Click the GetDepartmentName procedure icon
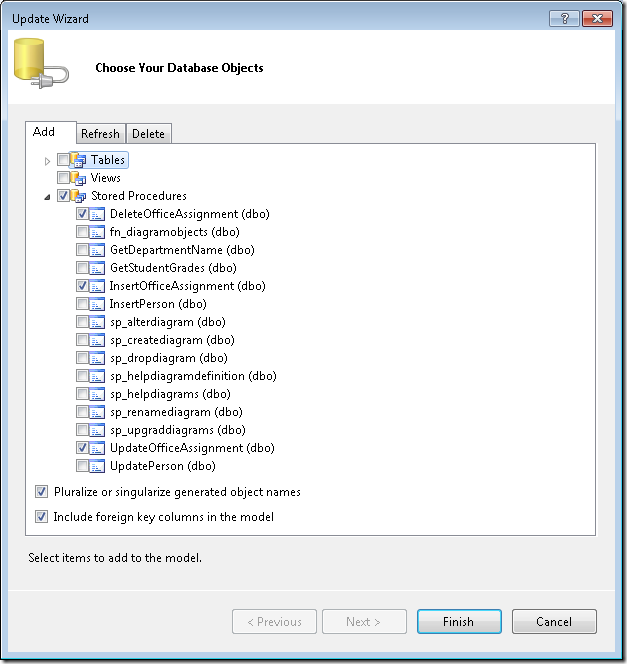The image size is (627, 664). tap(97, 250)
